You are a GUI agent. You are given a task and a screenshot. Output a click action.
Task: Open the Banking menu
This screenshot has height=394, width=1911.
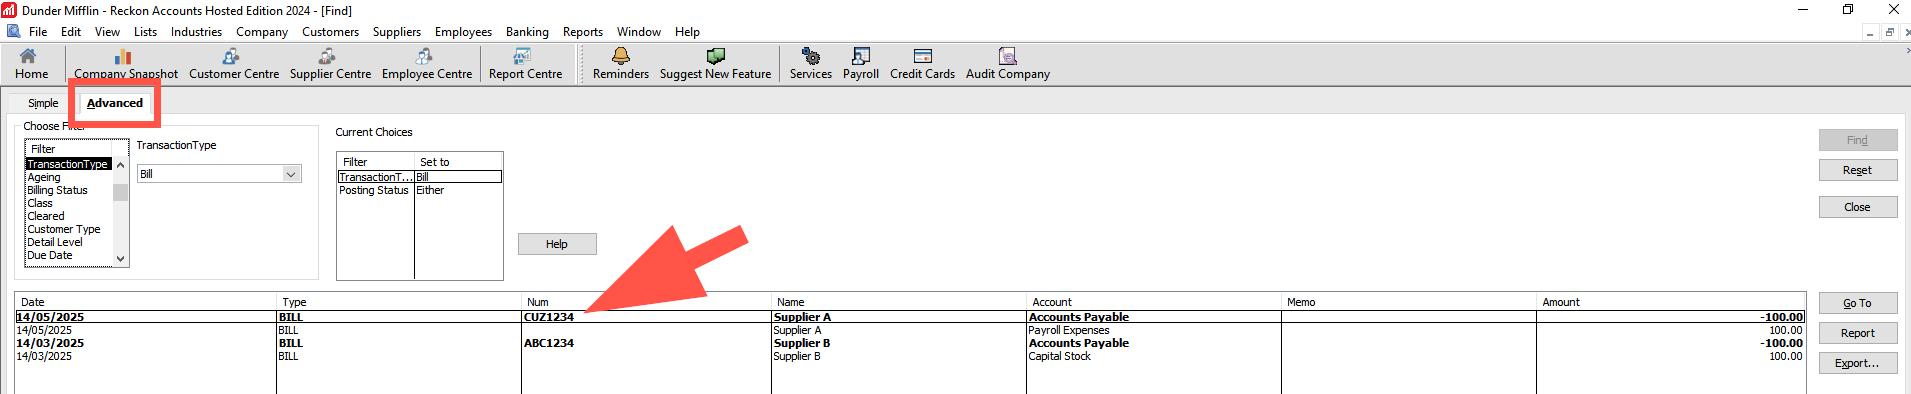point(527,32)
